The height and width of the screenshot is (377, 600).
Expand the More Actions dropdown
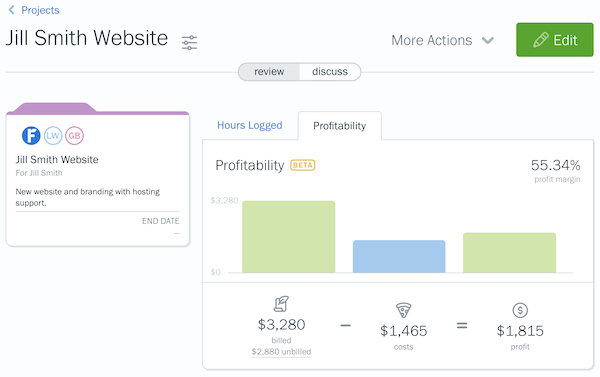(x=443, y=40)
